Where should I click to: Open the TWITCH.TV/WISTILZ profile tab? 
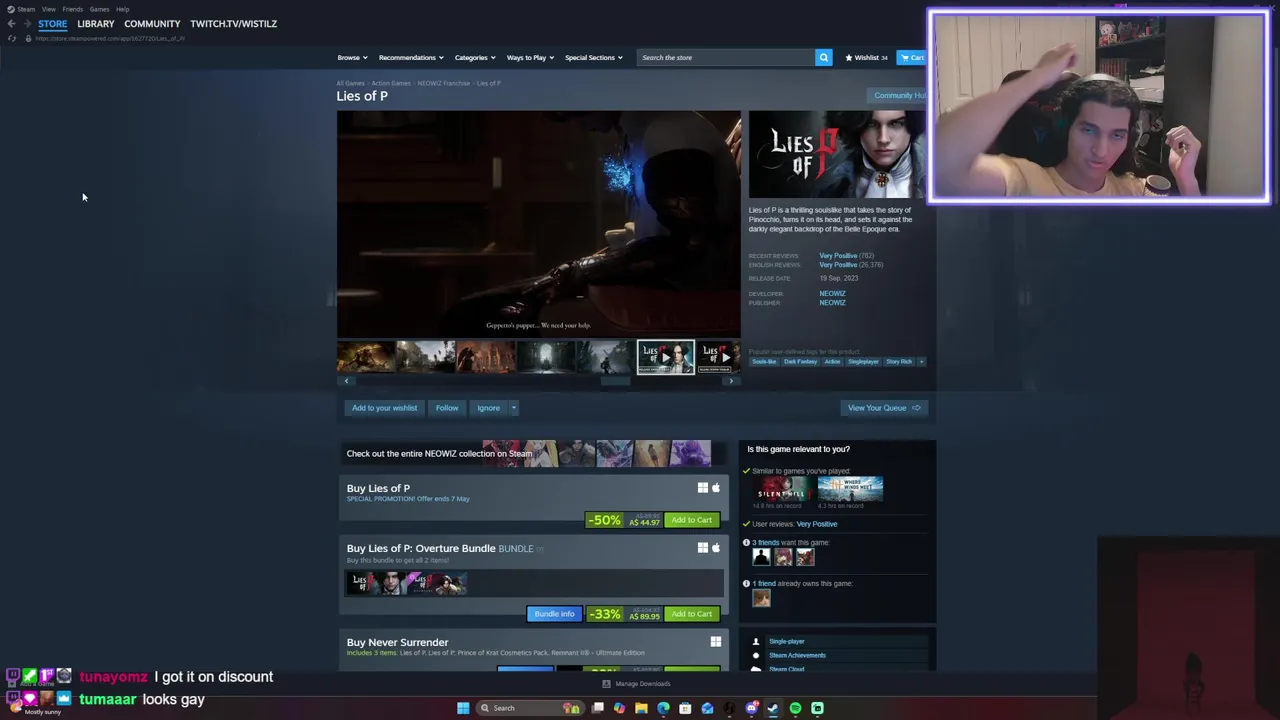233,24
